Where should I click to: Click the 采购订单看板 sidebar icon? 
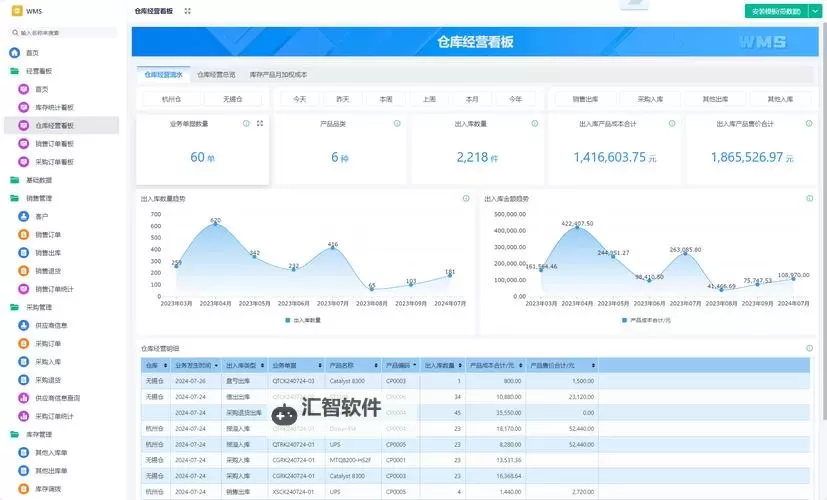[x=24, y=162]
